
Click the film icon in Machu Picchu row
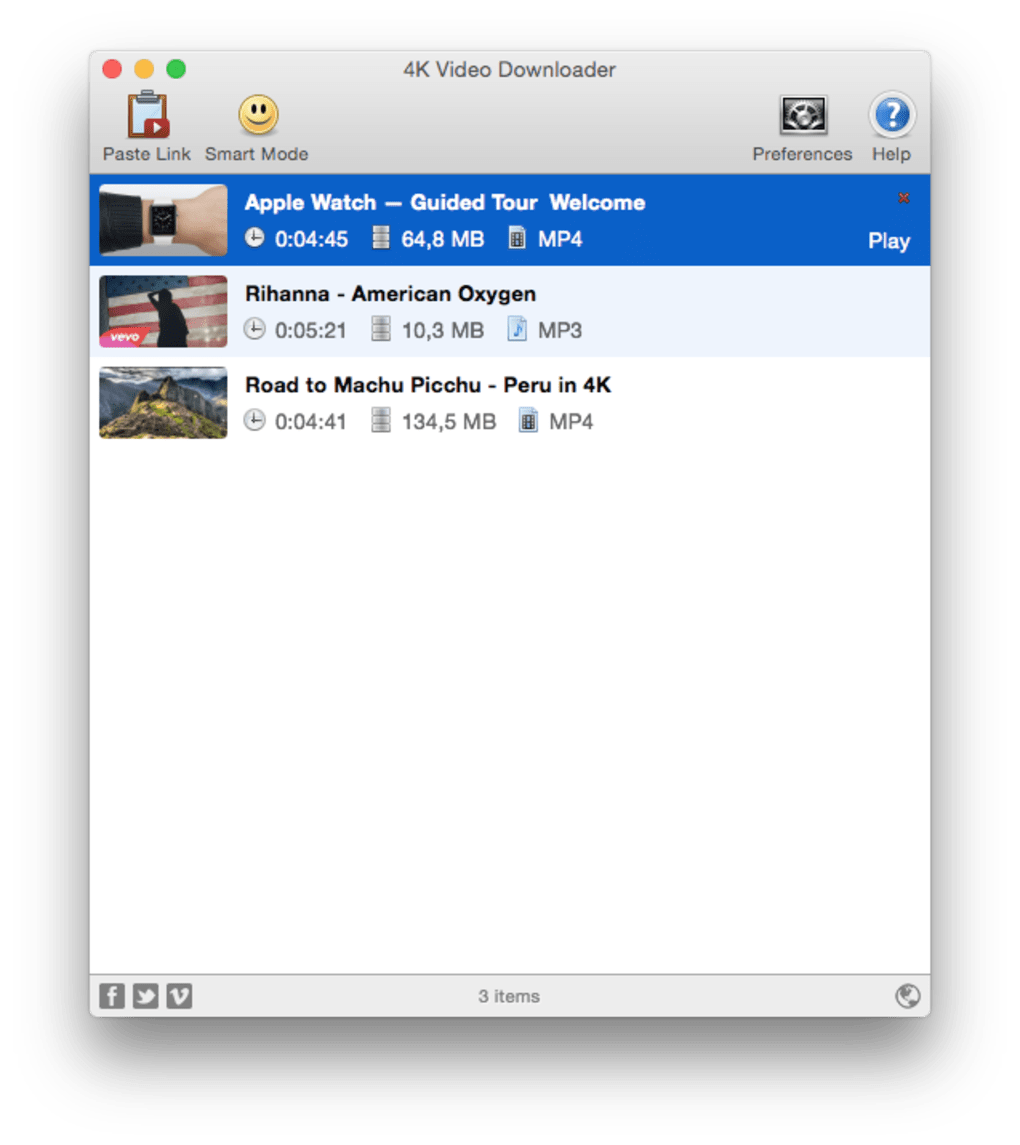tap(528, 421)
